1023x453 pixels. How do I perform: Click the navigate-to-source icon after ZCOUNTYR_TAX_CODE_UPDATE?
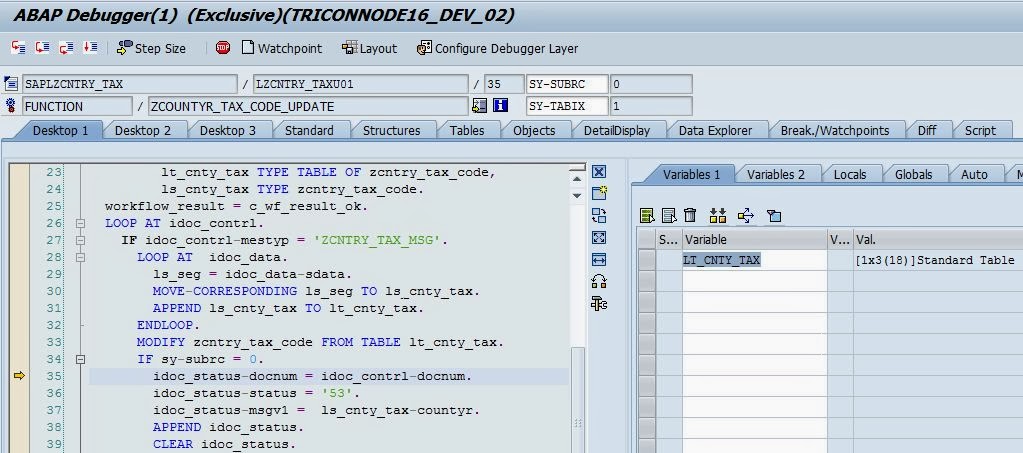tap(480, 106)
